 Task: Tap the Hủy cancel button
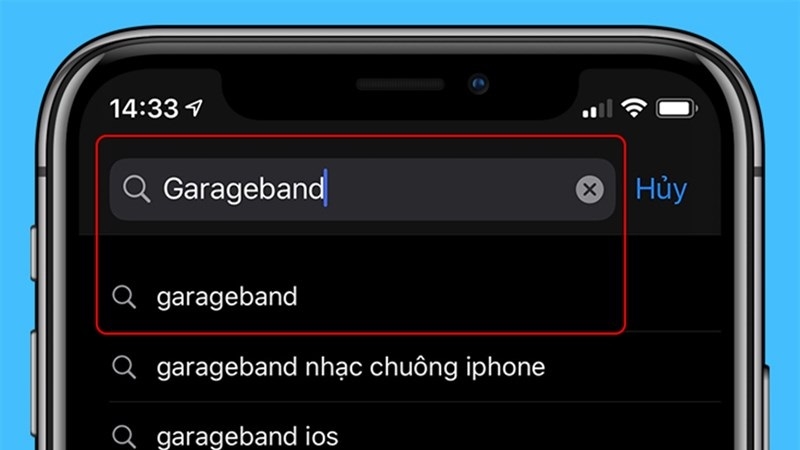coord(661,189)
